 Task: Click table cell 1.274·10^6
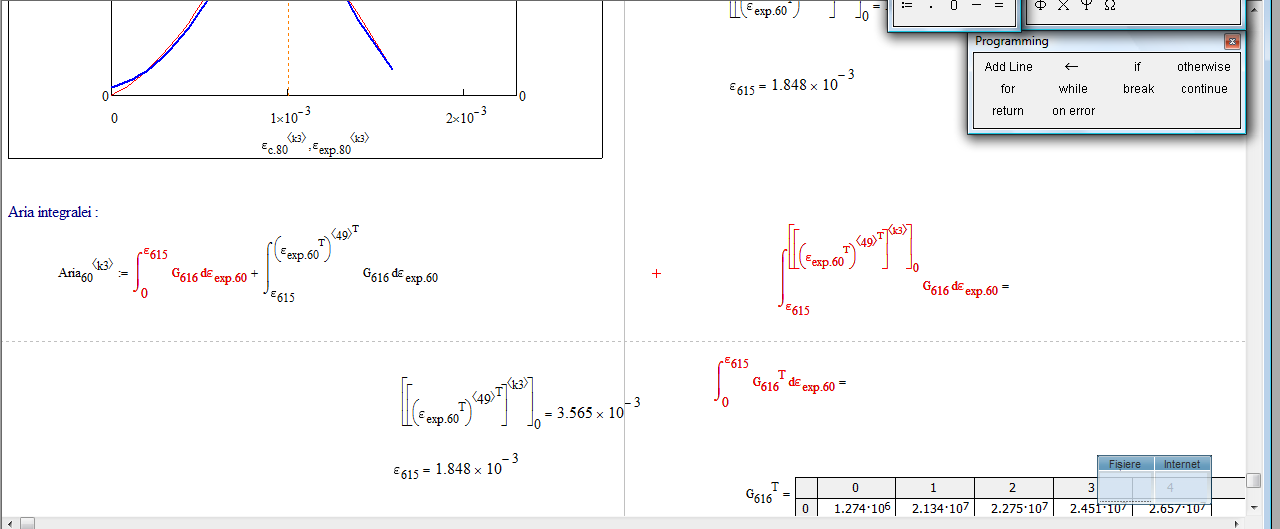(x=856, y=509)
